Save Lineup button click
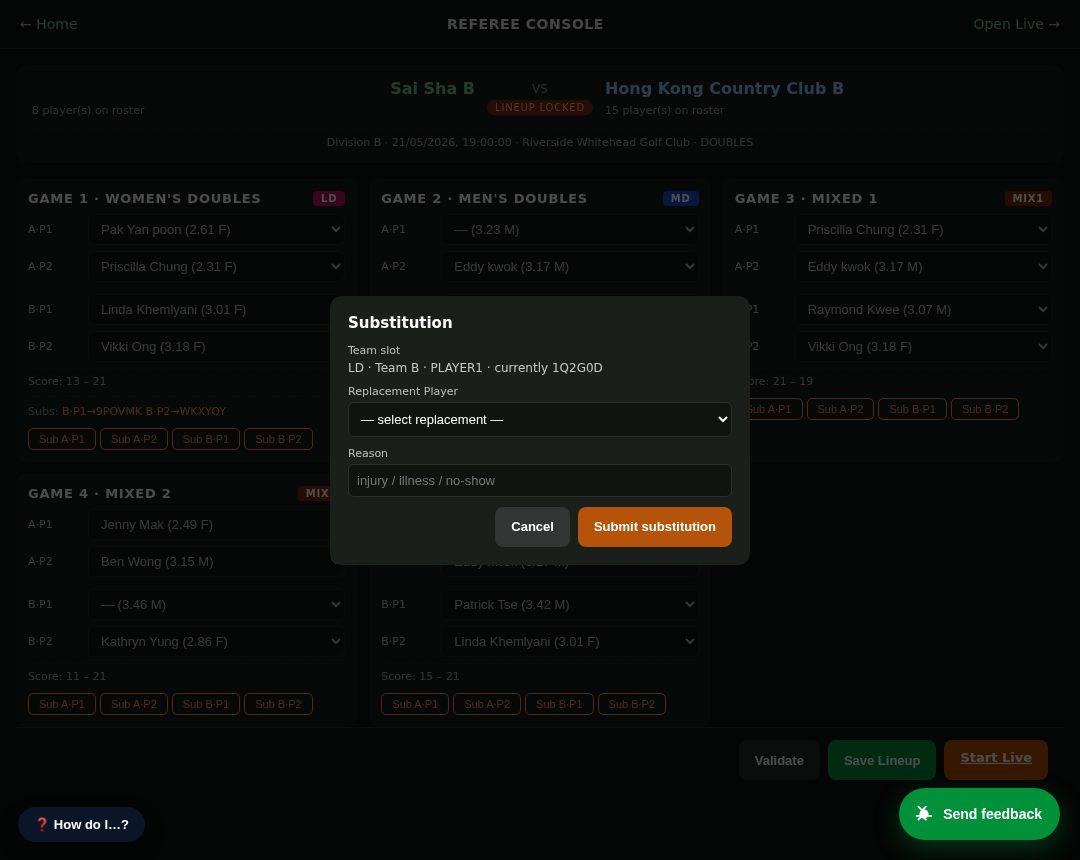 [882, 760]
